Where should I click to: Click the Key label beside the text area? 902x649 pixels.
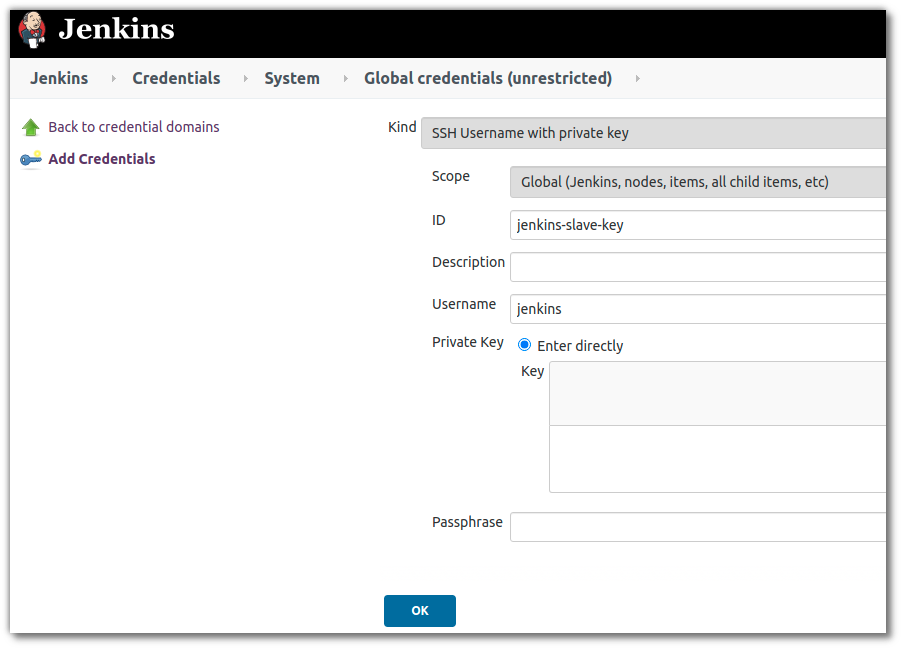tap(532, 371)
